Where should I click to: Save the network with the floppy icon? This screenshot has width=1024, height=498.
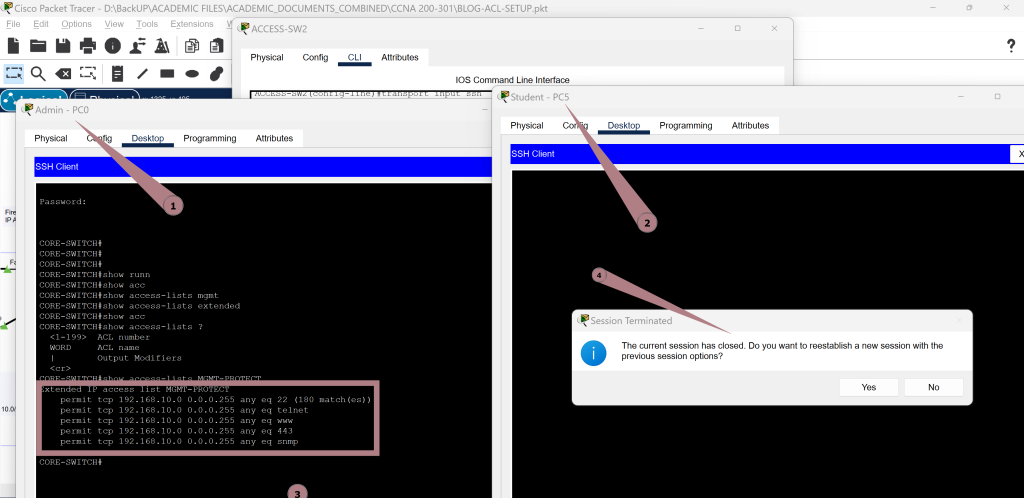(63, 46)
